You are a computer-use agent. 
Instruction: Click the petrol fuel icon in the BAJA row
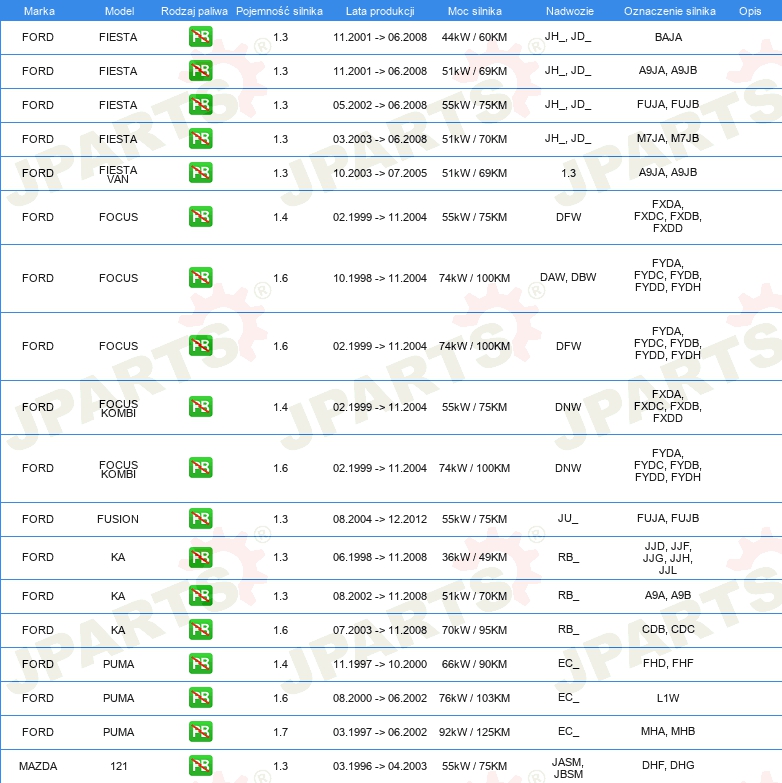point(201,37)
